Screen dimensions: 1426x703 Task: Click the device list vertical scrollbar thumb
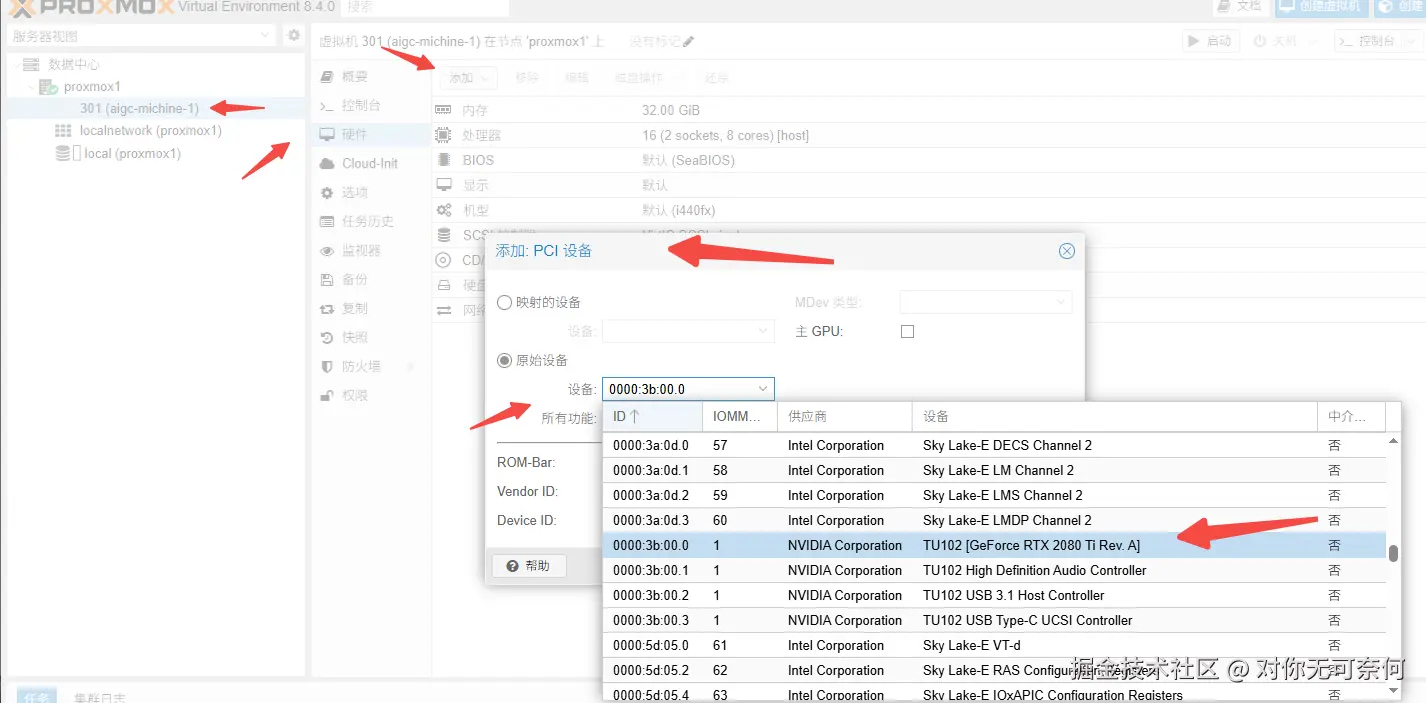pos(1393,553)
